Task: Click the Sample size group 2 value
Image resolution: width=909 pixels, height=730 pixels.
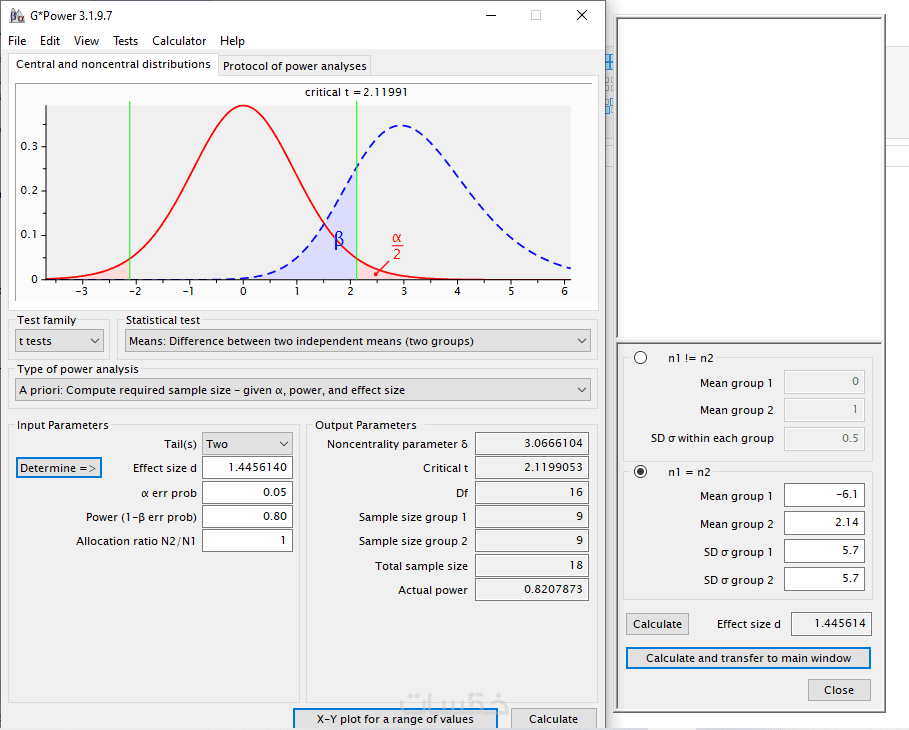Action: (x=532, y=541)
